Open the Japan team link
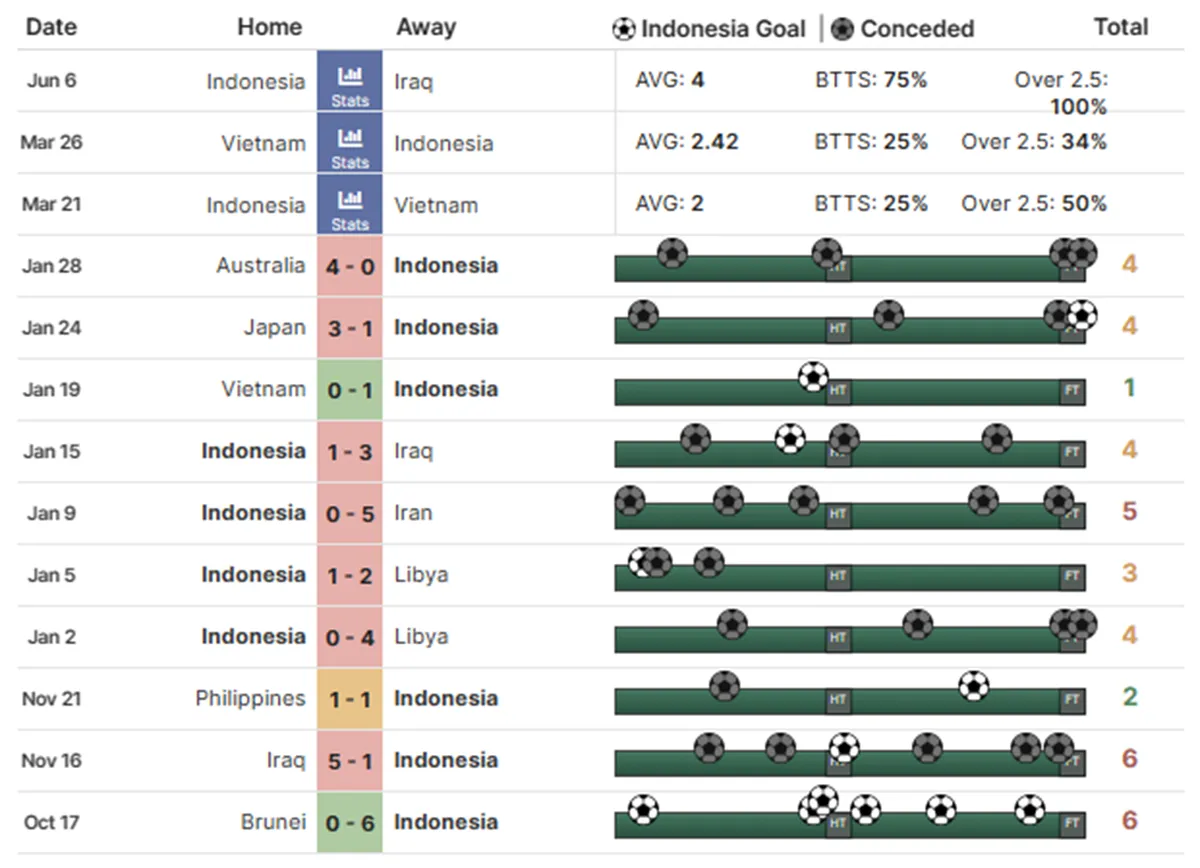 pyautogui.click(x=274, y=327)
